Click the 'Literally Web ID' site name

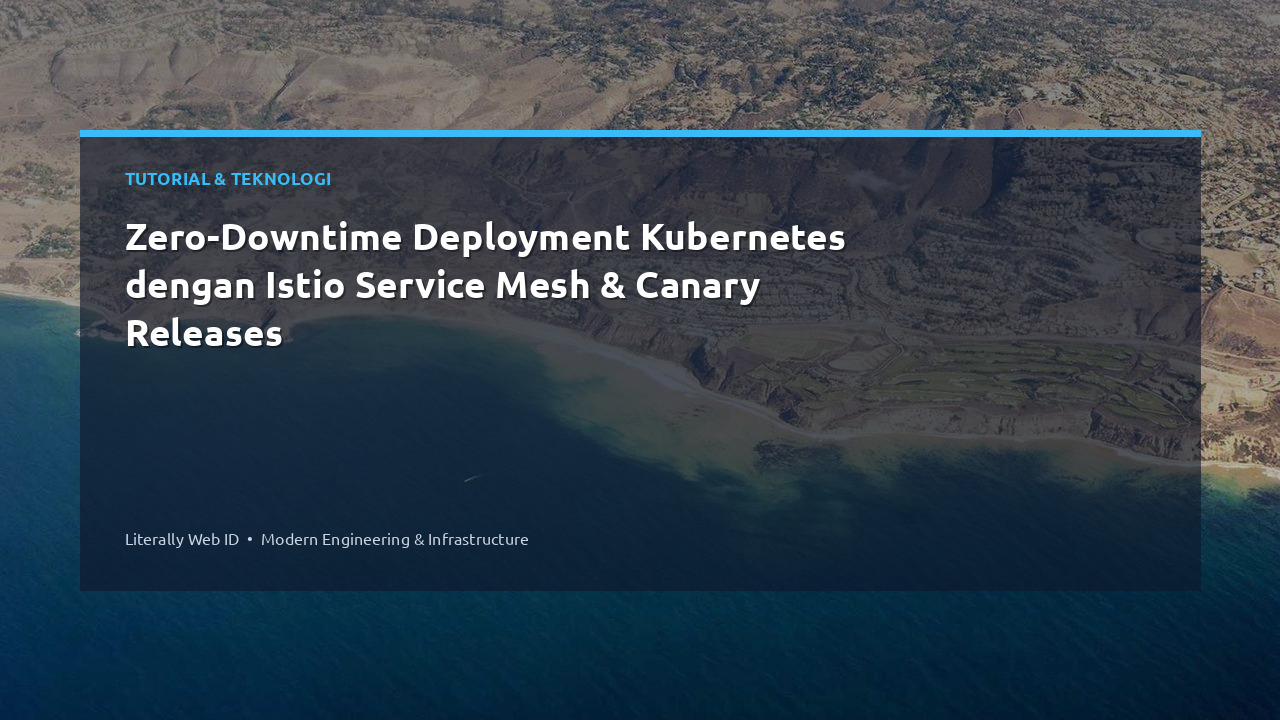pos(182,539)
